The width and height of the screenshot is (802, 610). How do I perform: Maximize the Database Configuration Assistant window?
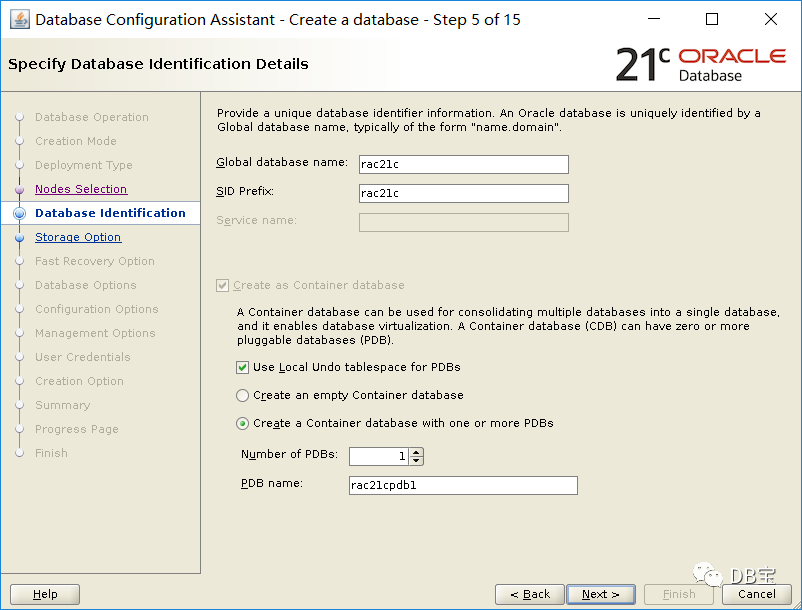tap(711, 19)
